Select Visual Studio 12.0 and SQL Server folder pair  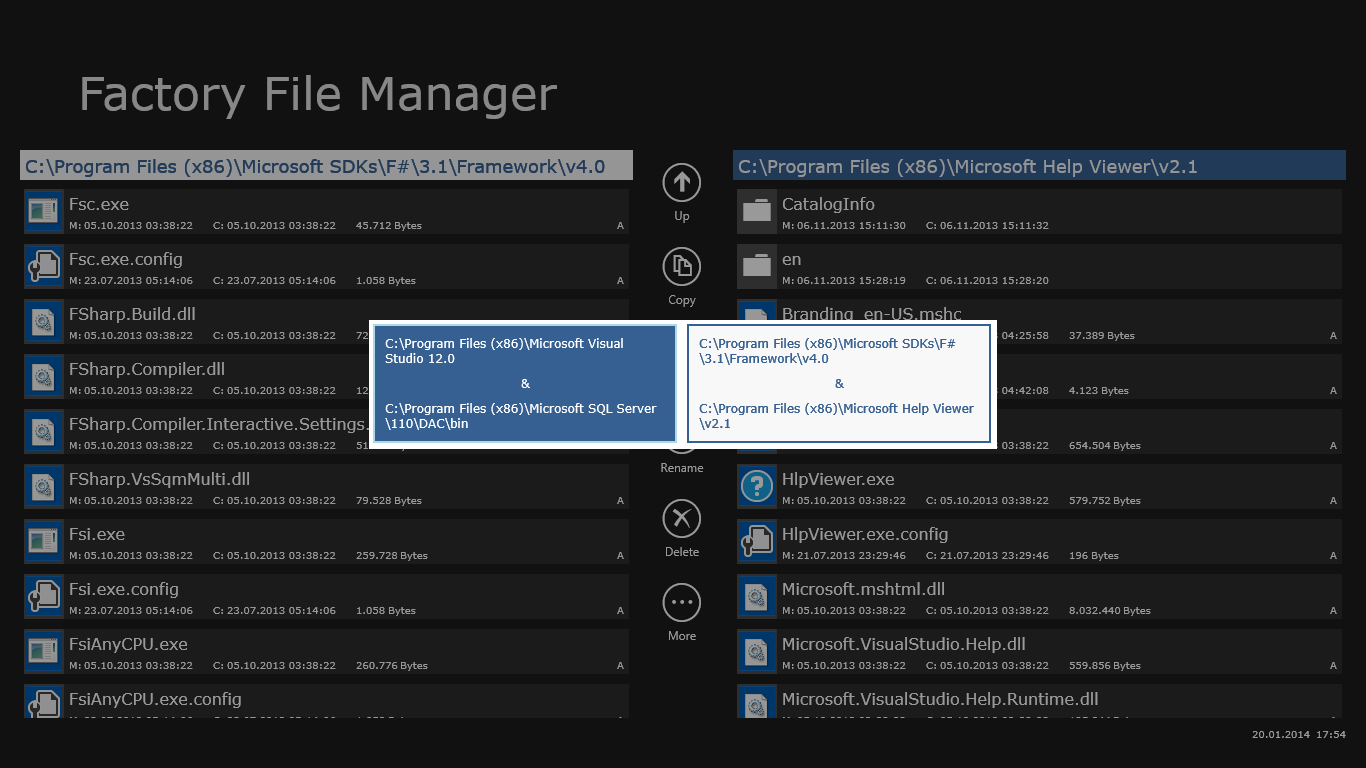[525, 383]
